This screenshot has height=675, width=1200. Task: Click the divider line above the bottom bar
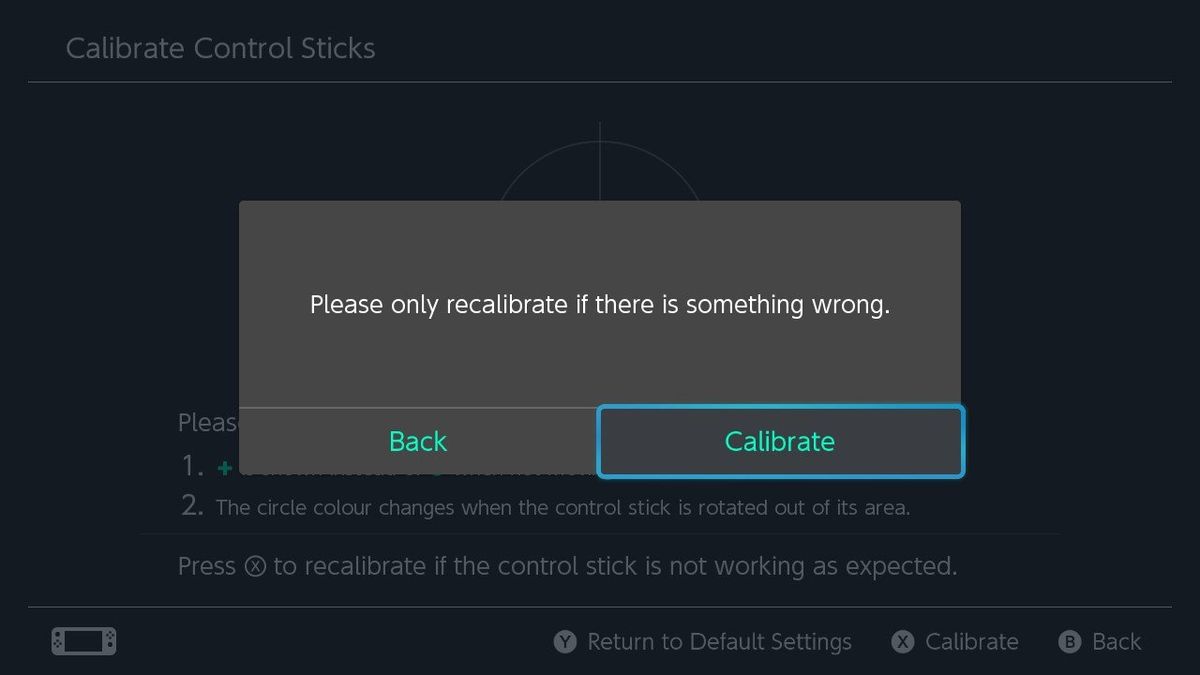point(600,607)
